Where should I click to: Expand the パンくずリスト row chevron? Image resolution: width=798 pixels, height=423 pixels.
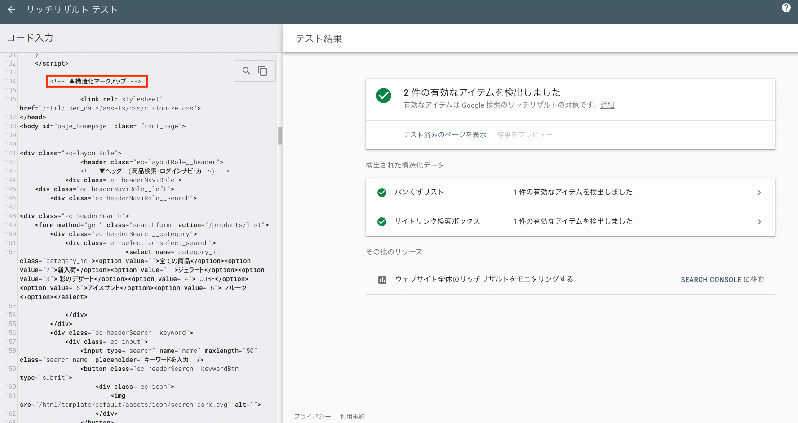point(759,192)
